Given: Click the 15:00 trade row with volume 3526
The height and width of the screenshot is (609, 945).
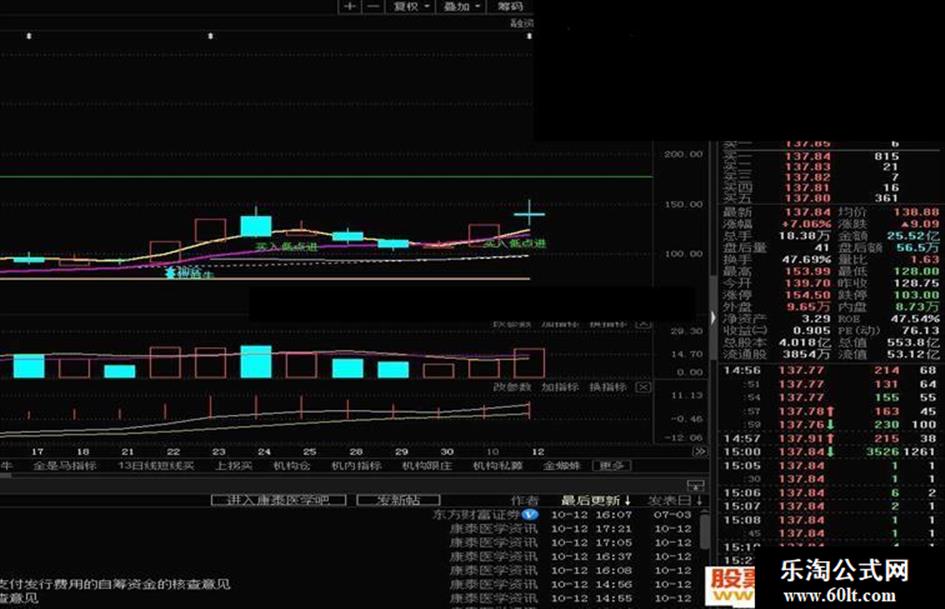Looking at the screenshot, I should 830,452.
